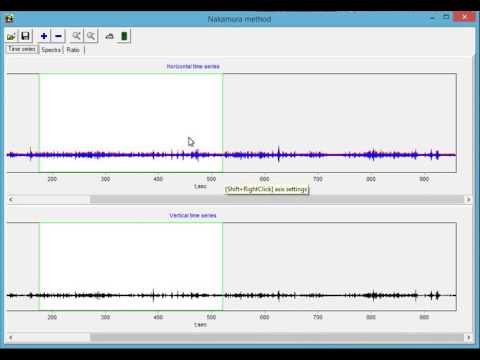Image resolution: width=480 pixels, height=360 pixels.
Task: Click the Horizontal time series chart title
Action: (x=193, y=67)
